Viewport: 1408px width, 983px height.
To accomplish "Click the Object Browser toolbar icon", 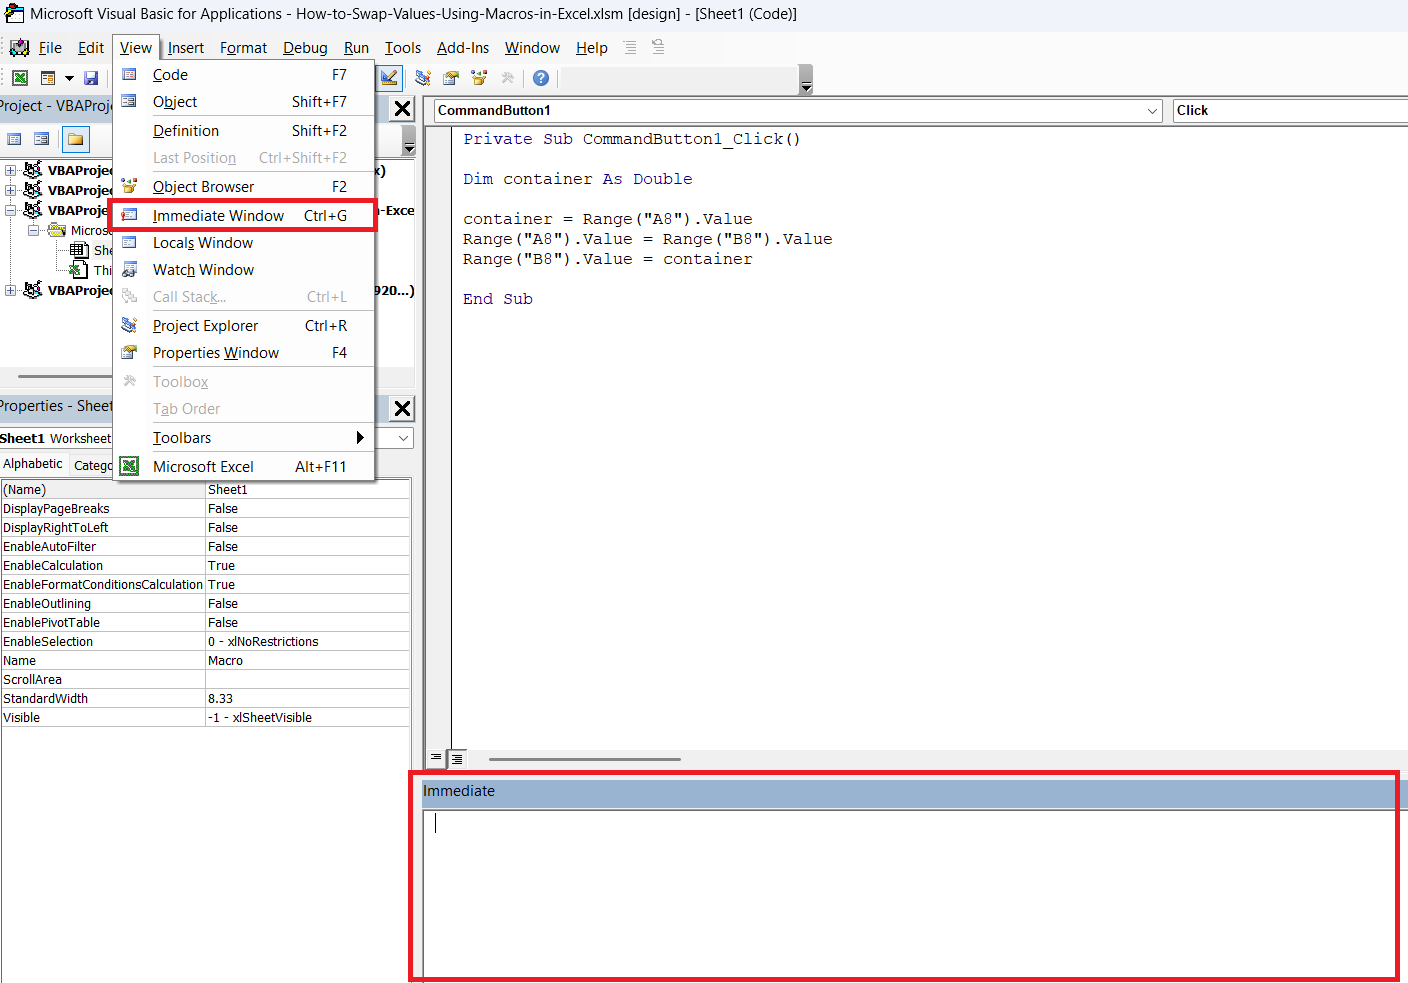I will [479, 78].
